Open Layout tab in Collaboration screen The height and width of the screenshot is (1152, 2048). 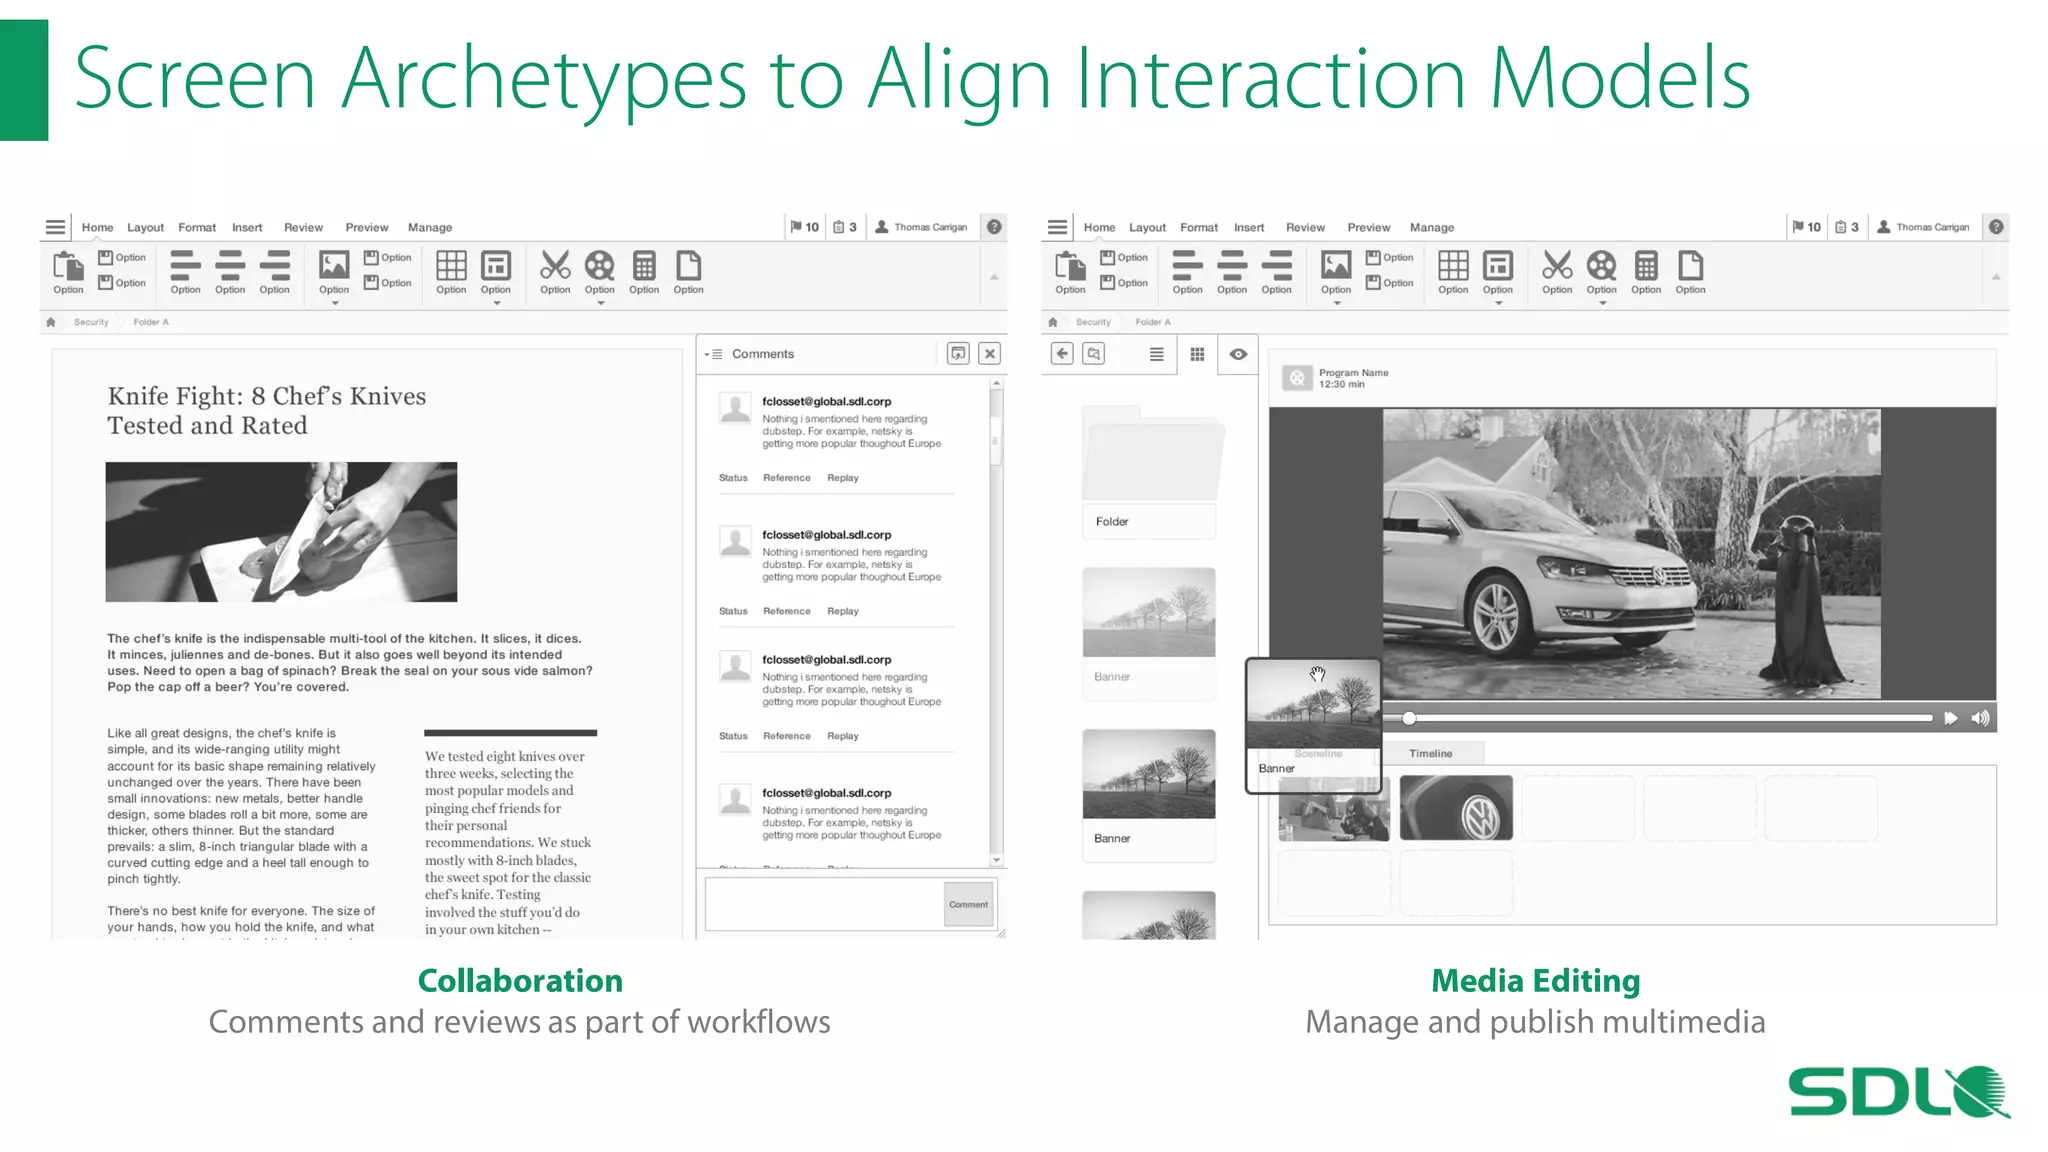click(x=145, y=227)
